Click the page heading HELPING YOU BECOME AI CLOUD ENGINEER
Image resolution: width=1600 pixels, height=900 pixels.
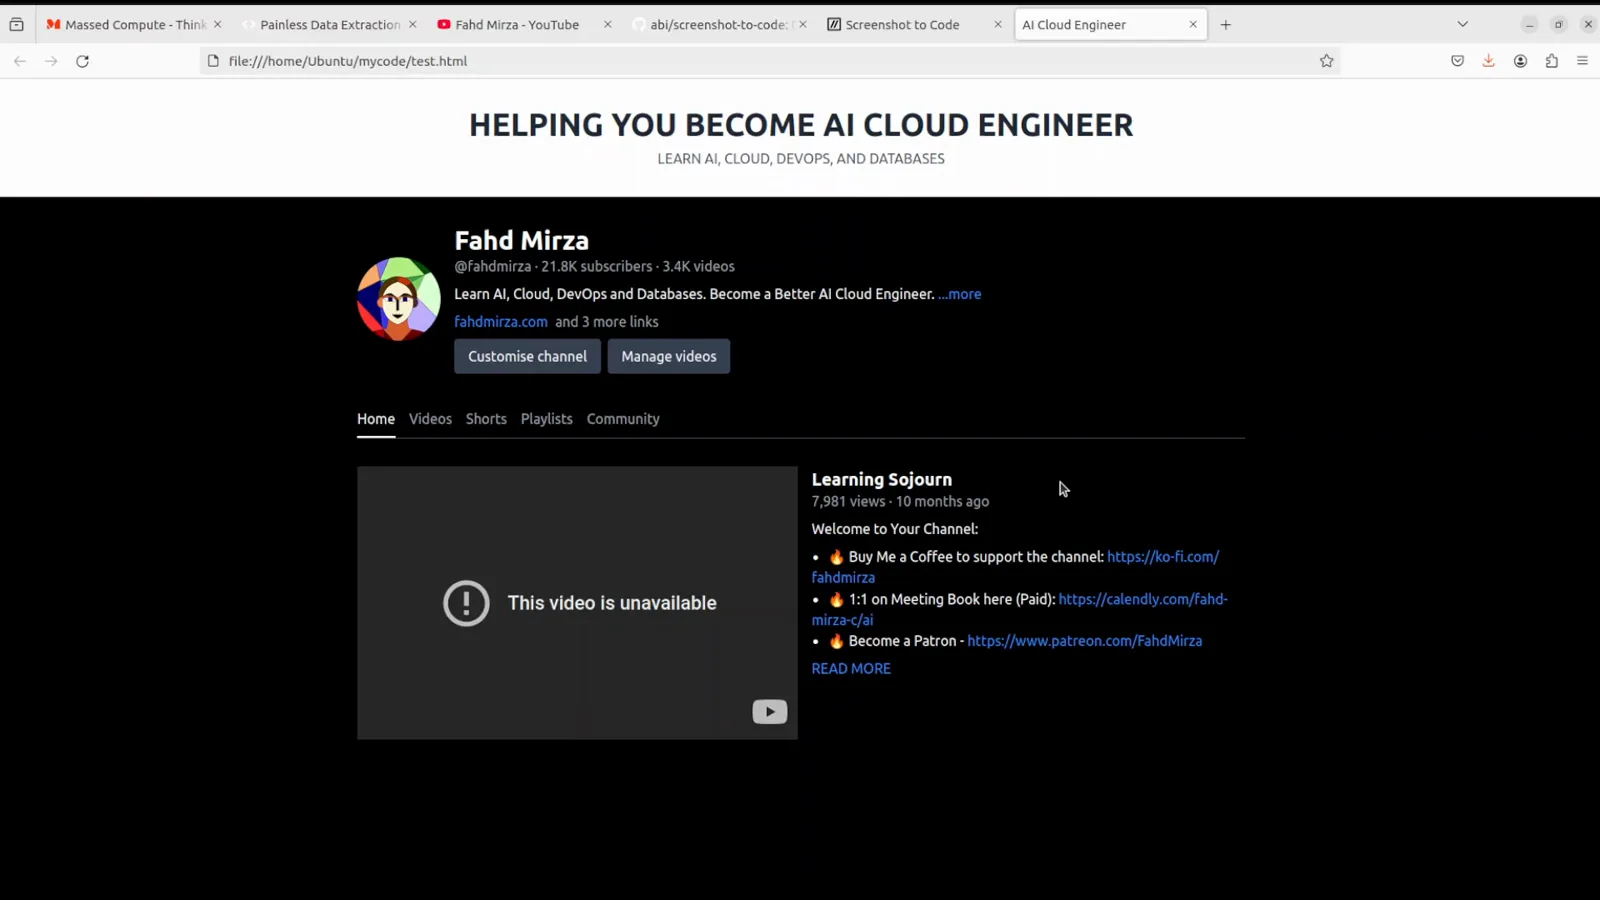point(801,125)
